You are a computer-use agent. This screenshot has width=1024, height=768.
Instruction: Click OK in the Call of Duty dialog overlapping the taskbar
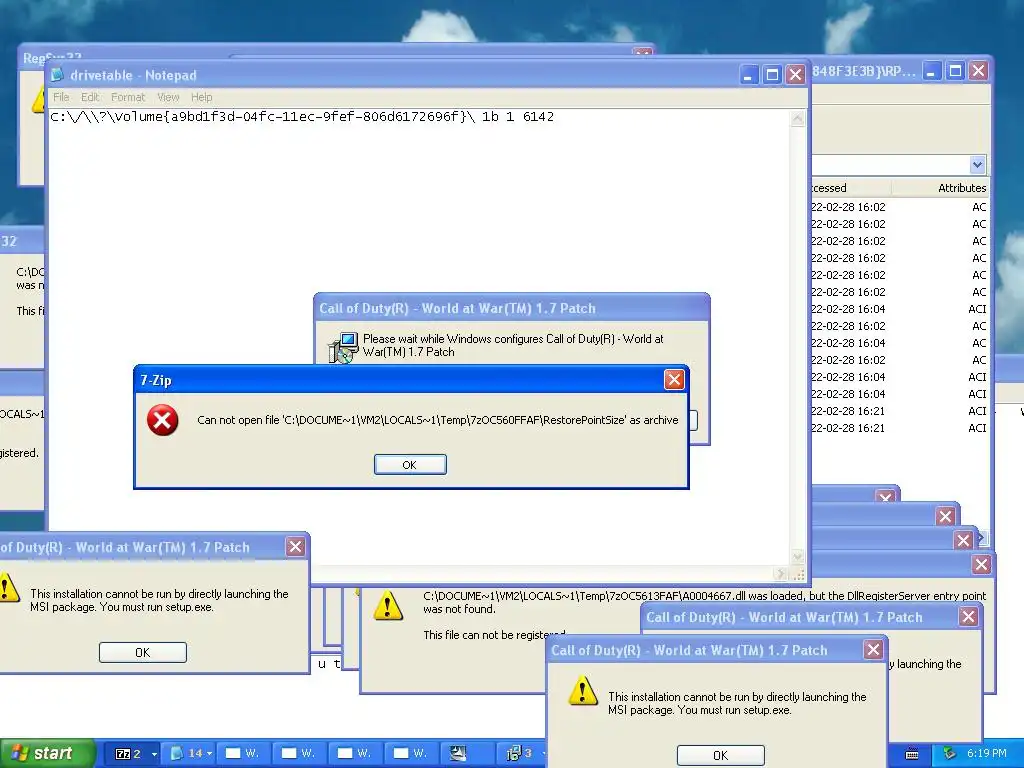coord(720,755)
